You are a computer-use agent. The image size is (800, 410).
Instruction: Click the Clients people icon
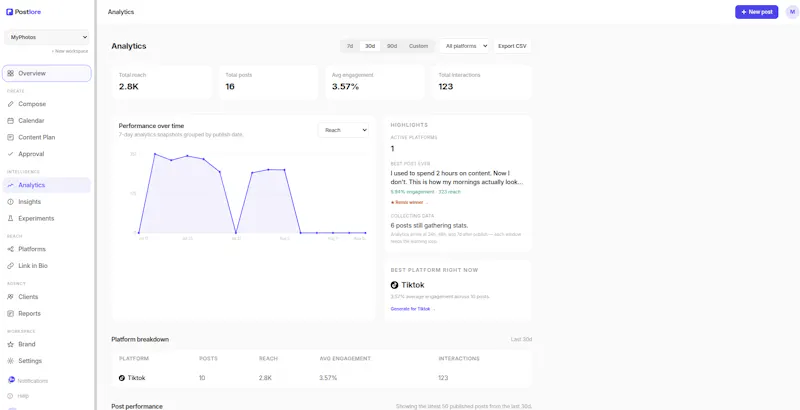(x=11, y=297)
